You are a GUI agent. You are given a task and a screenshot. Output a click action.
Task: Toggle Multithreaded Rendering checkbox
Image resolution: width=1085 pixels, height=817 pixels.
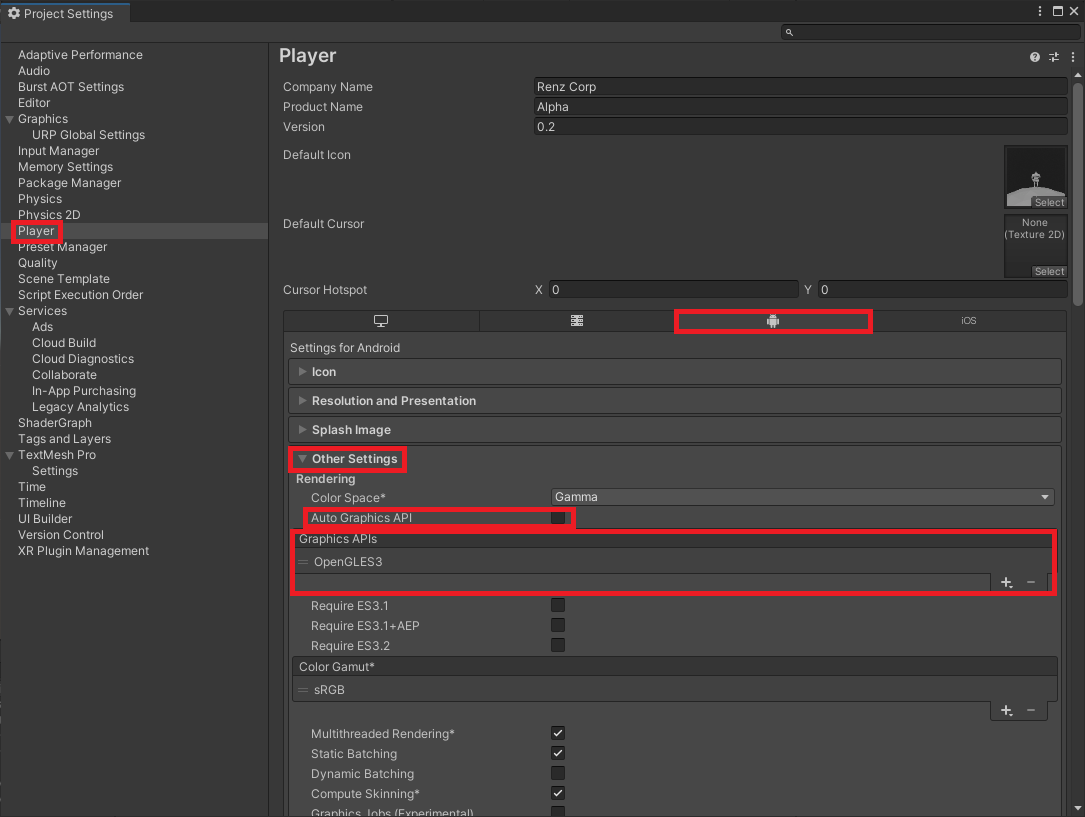(558, 733)
